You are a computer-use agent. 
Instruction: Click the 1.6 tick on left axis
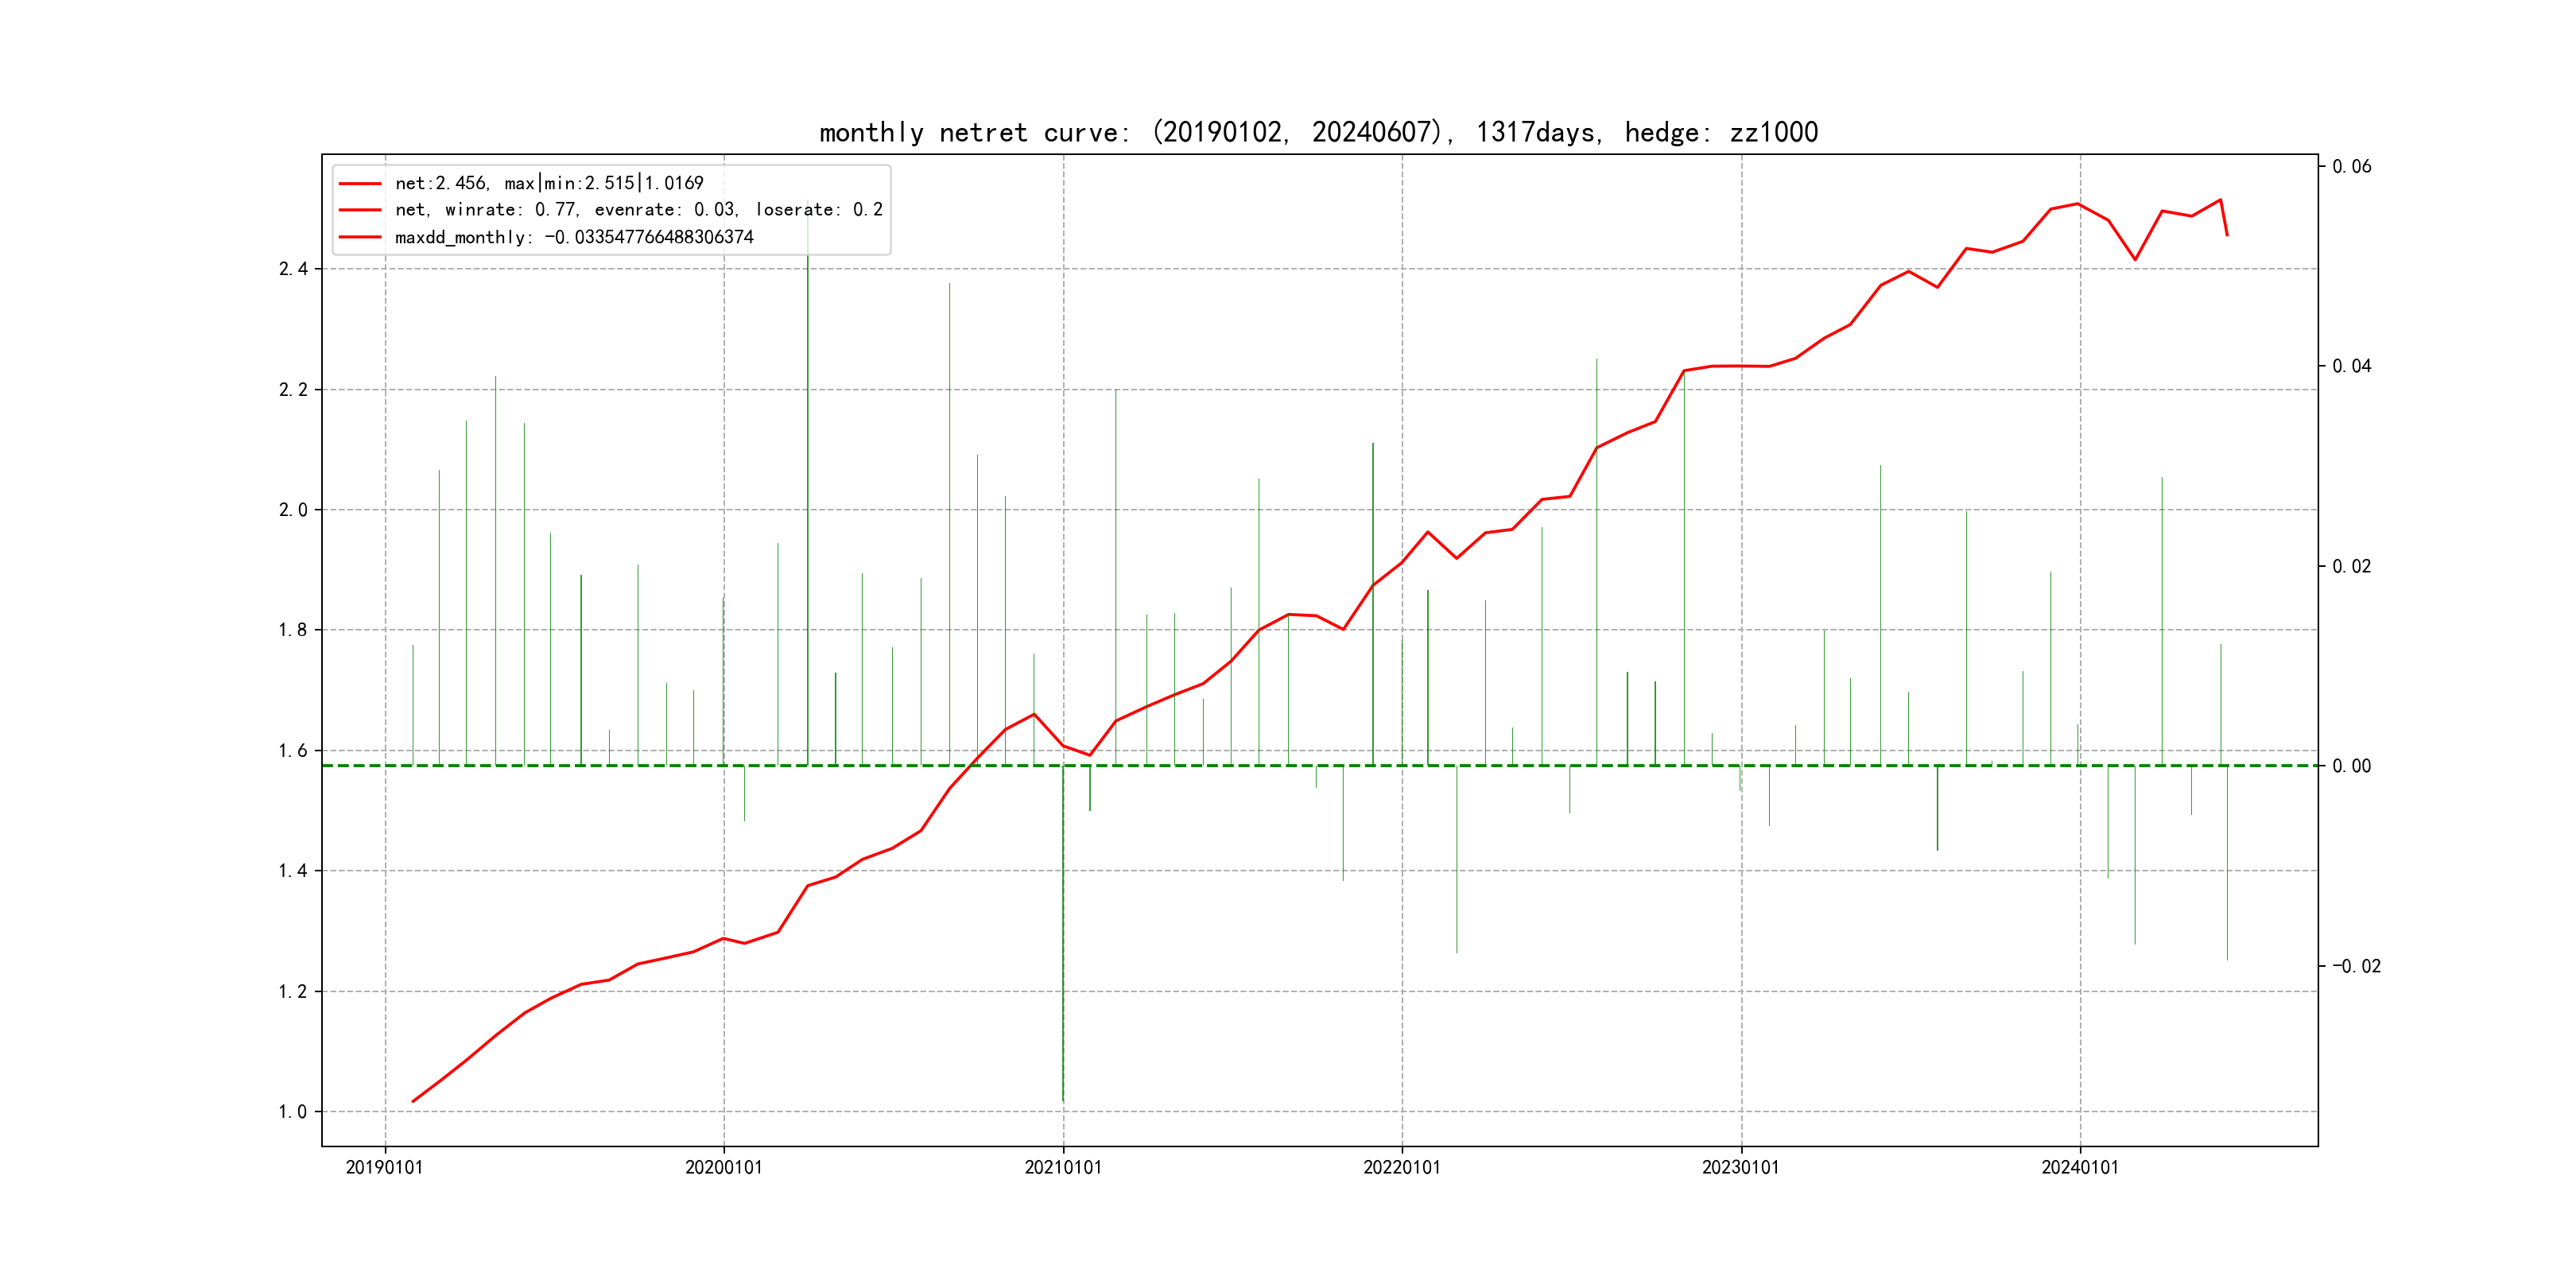coord(293,751)
